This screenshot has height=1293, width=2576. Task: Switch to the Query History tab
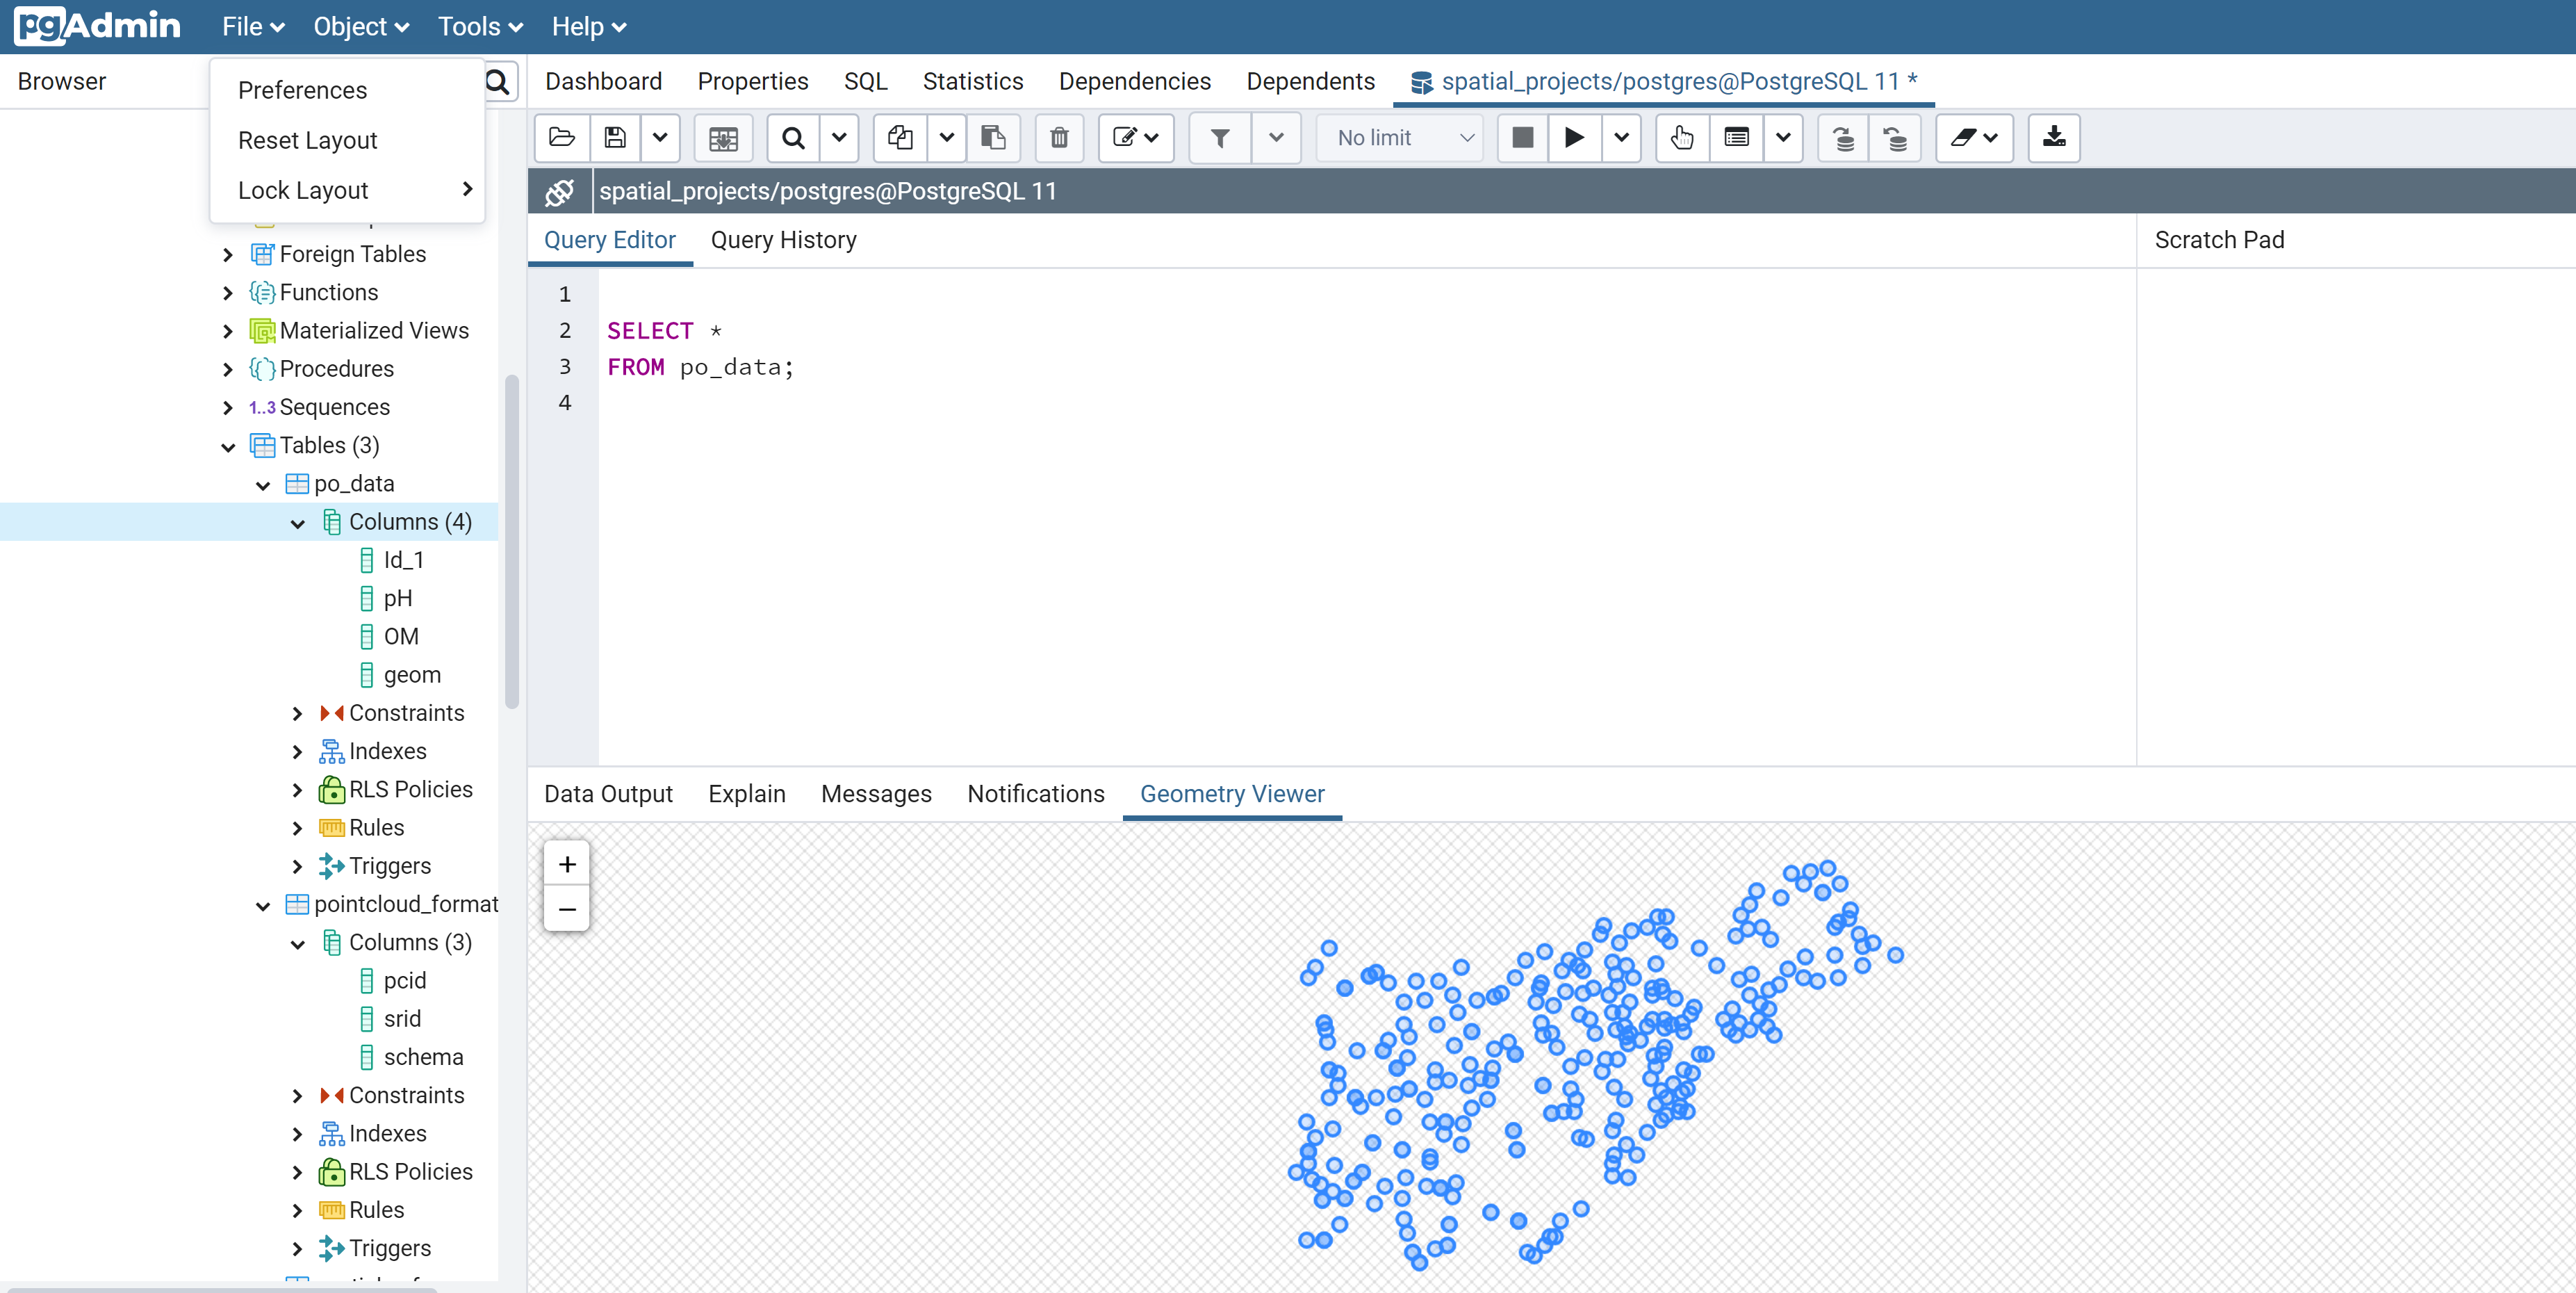click(784, 239)
